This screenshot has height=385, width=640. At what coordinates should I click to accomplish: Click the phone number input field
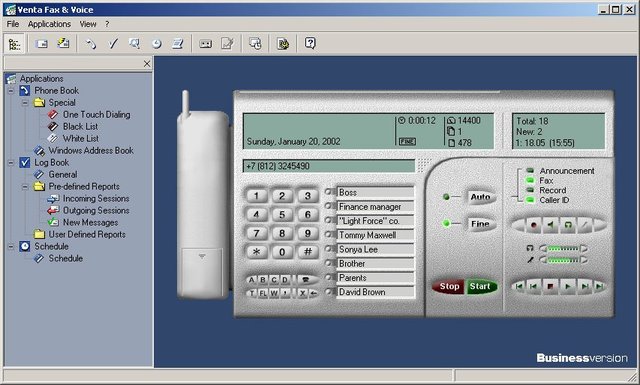click(329, 166)
